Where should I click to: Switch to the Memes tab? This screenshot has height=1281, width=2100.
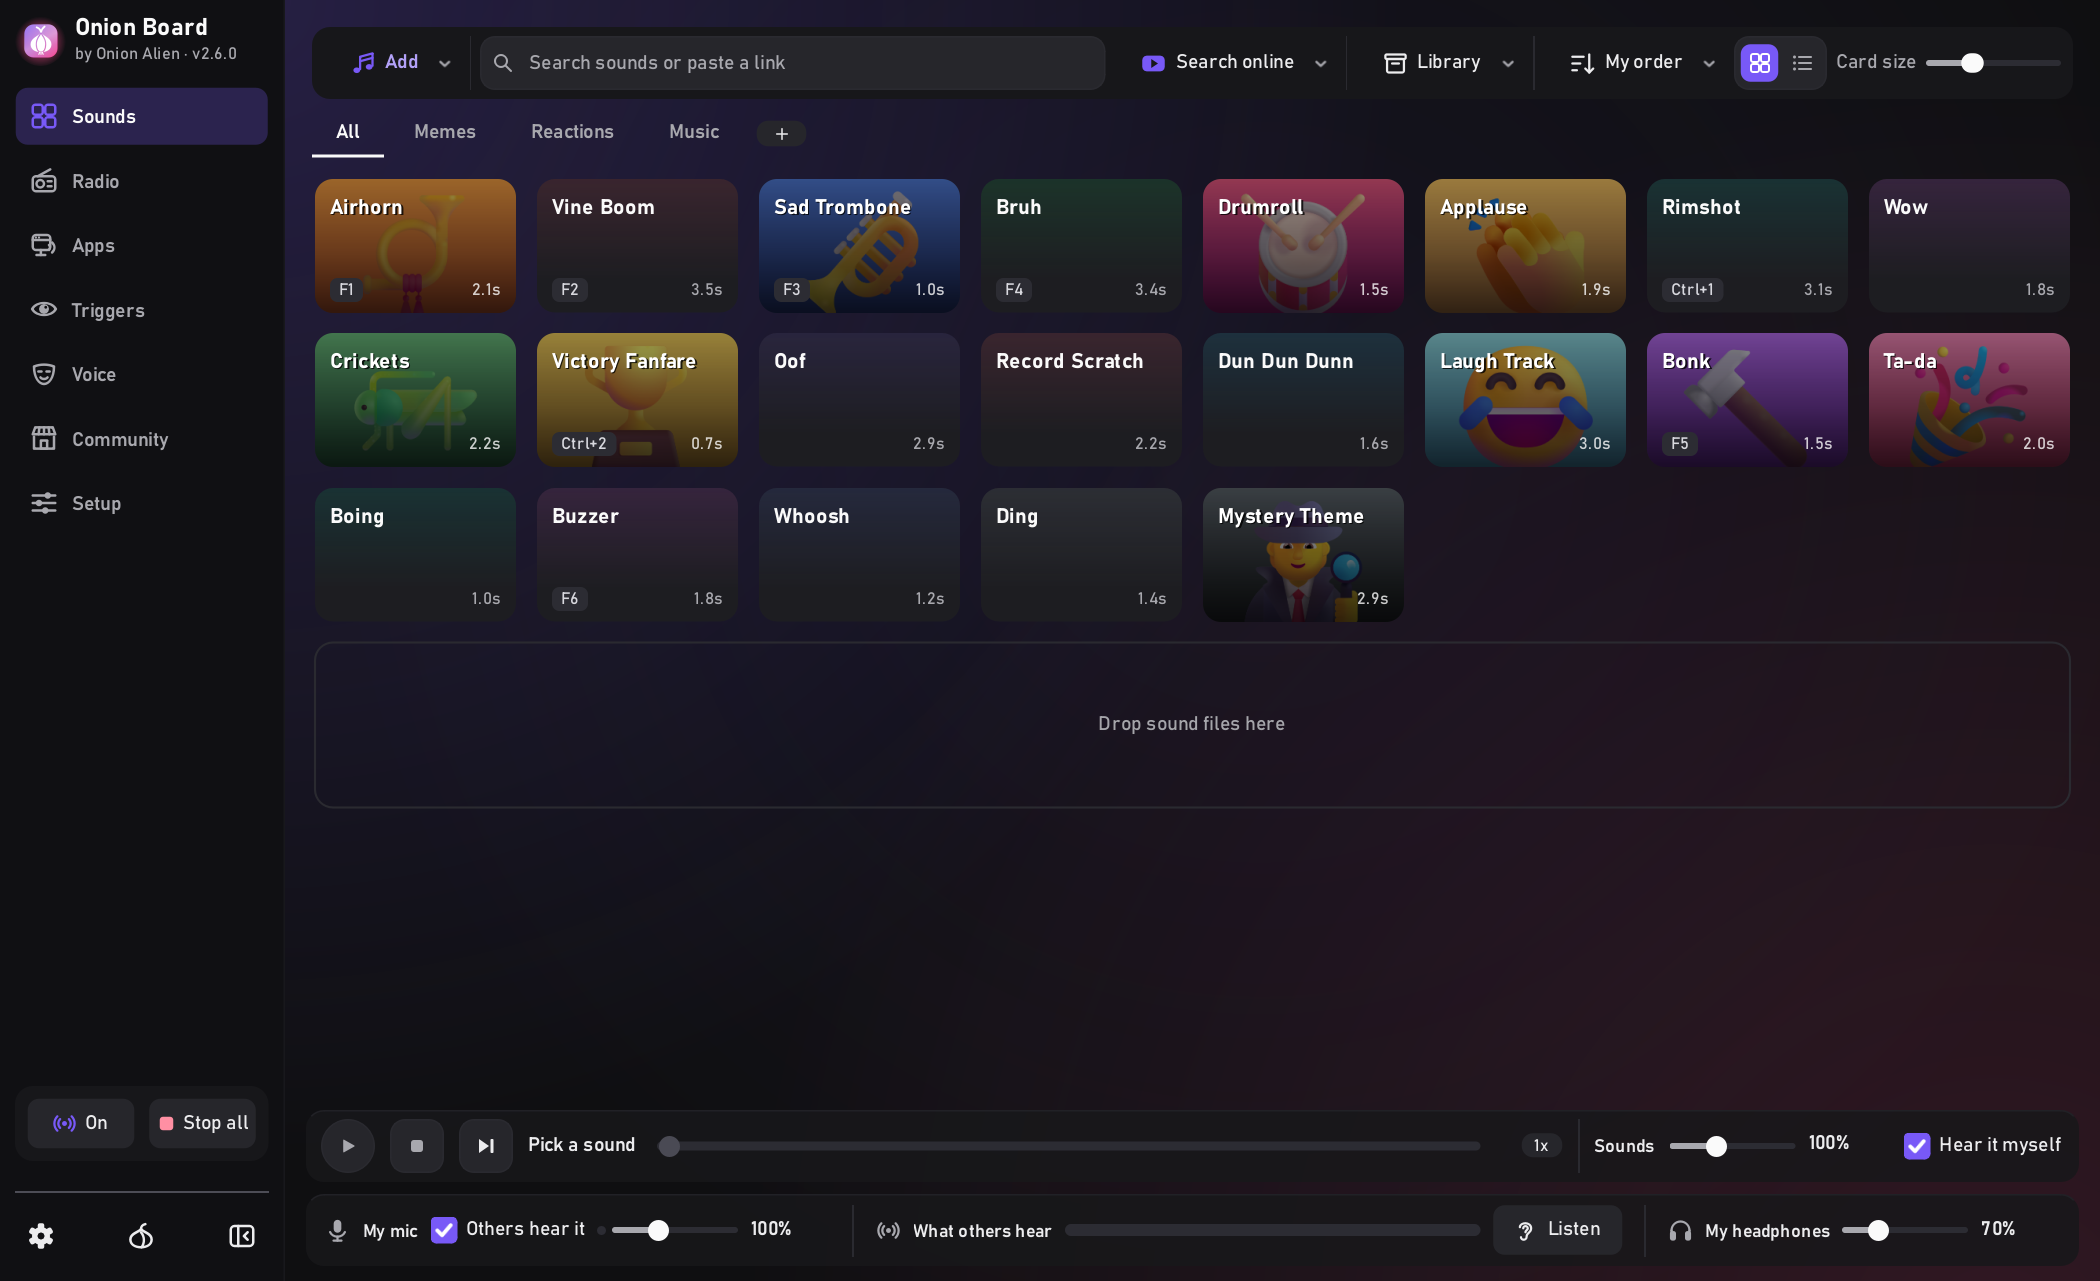tap(445, 132)
